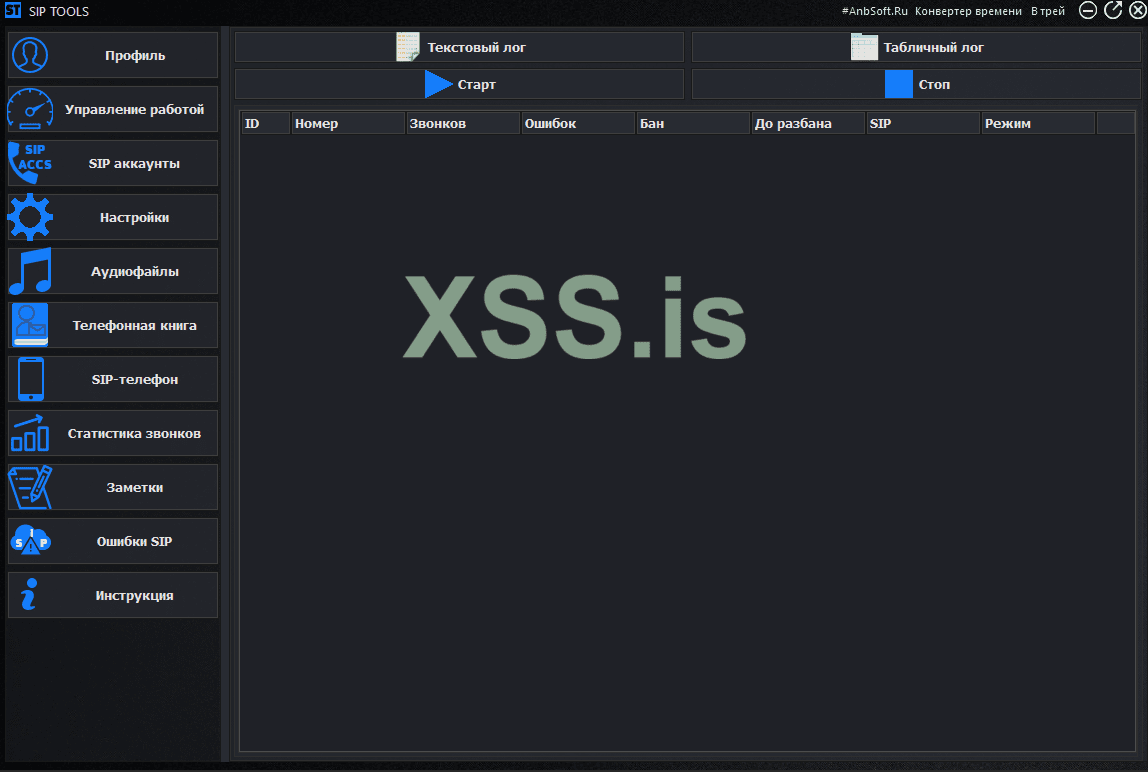Close the SIP TOOLS window
The height and width of the screenshot is (772, 1148).
[x=1137, y=10]
